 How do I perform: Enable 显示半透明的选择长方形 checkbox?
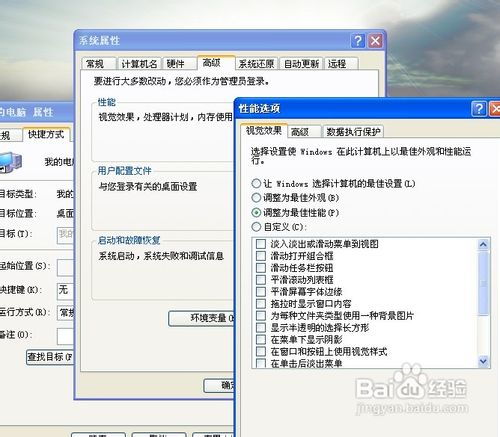(261, 327)
